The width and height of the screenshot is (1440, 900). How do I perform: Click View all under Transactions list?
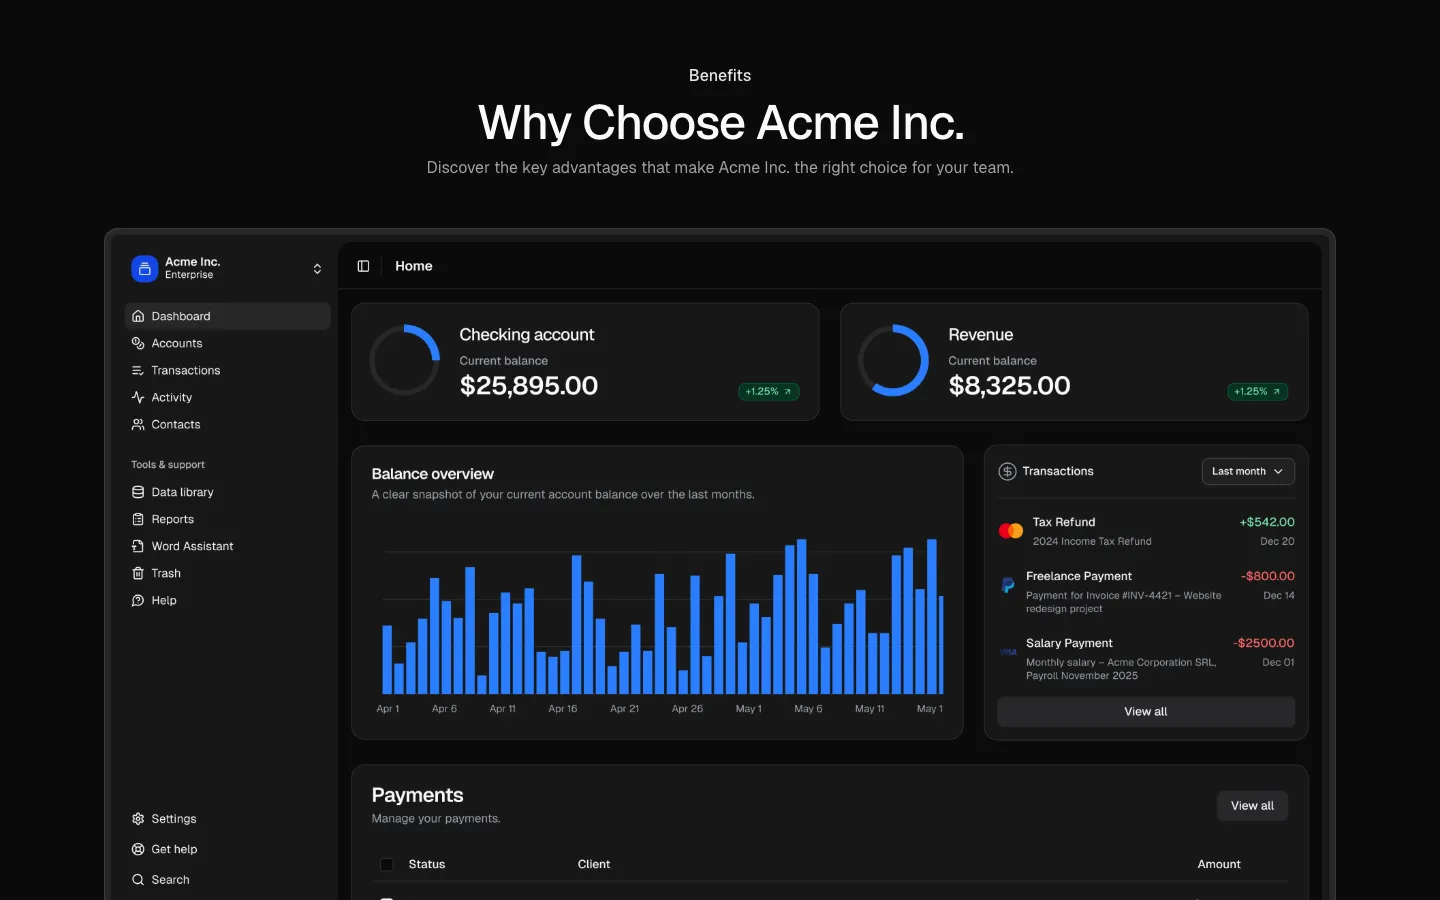[1146, 712]
